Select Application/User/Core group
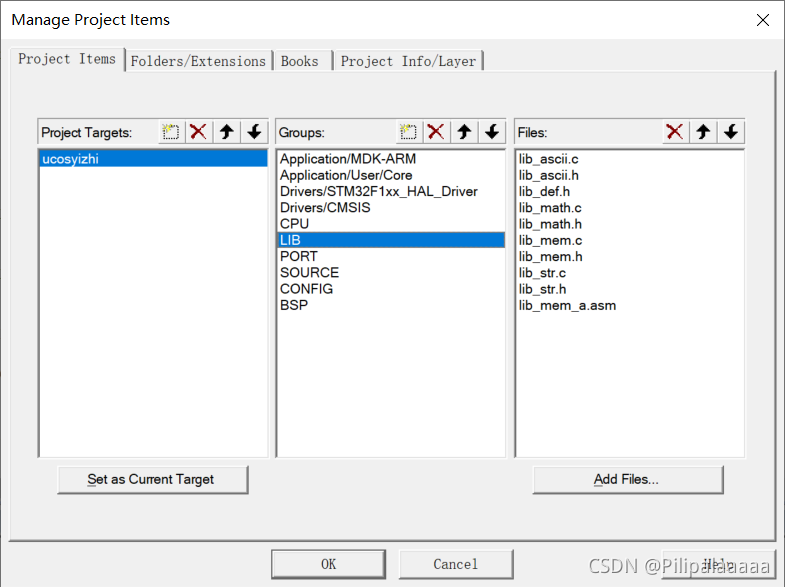 (x=391, y=175)
